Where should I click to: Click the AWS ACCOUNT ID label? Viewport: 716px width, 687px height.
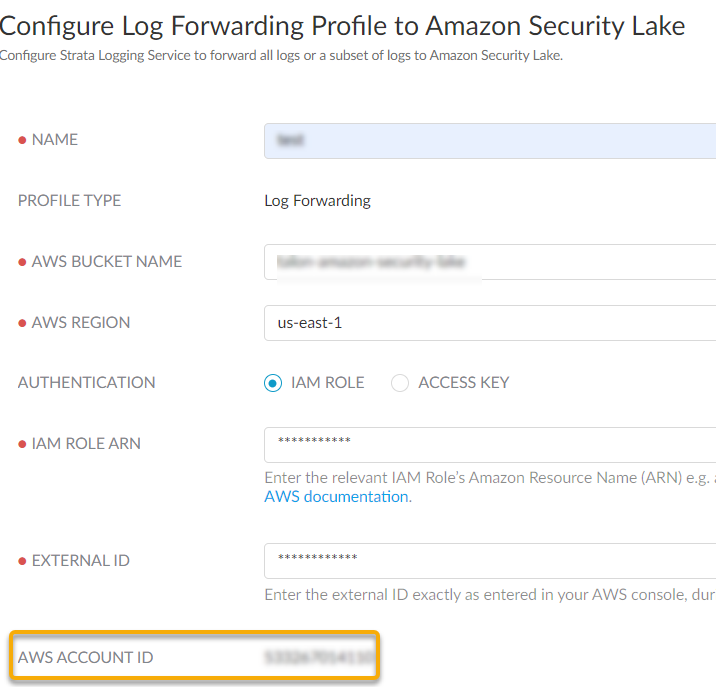(x=86, y=657)
